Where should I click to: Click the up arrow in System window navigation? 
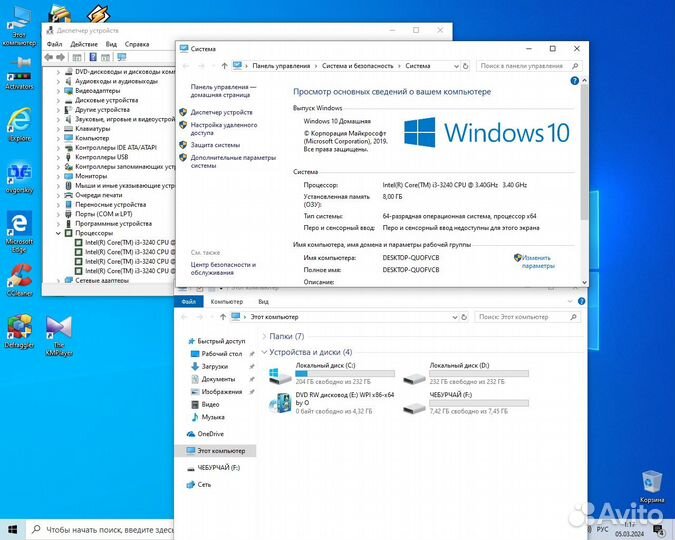click(x=224, y=66)
